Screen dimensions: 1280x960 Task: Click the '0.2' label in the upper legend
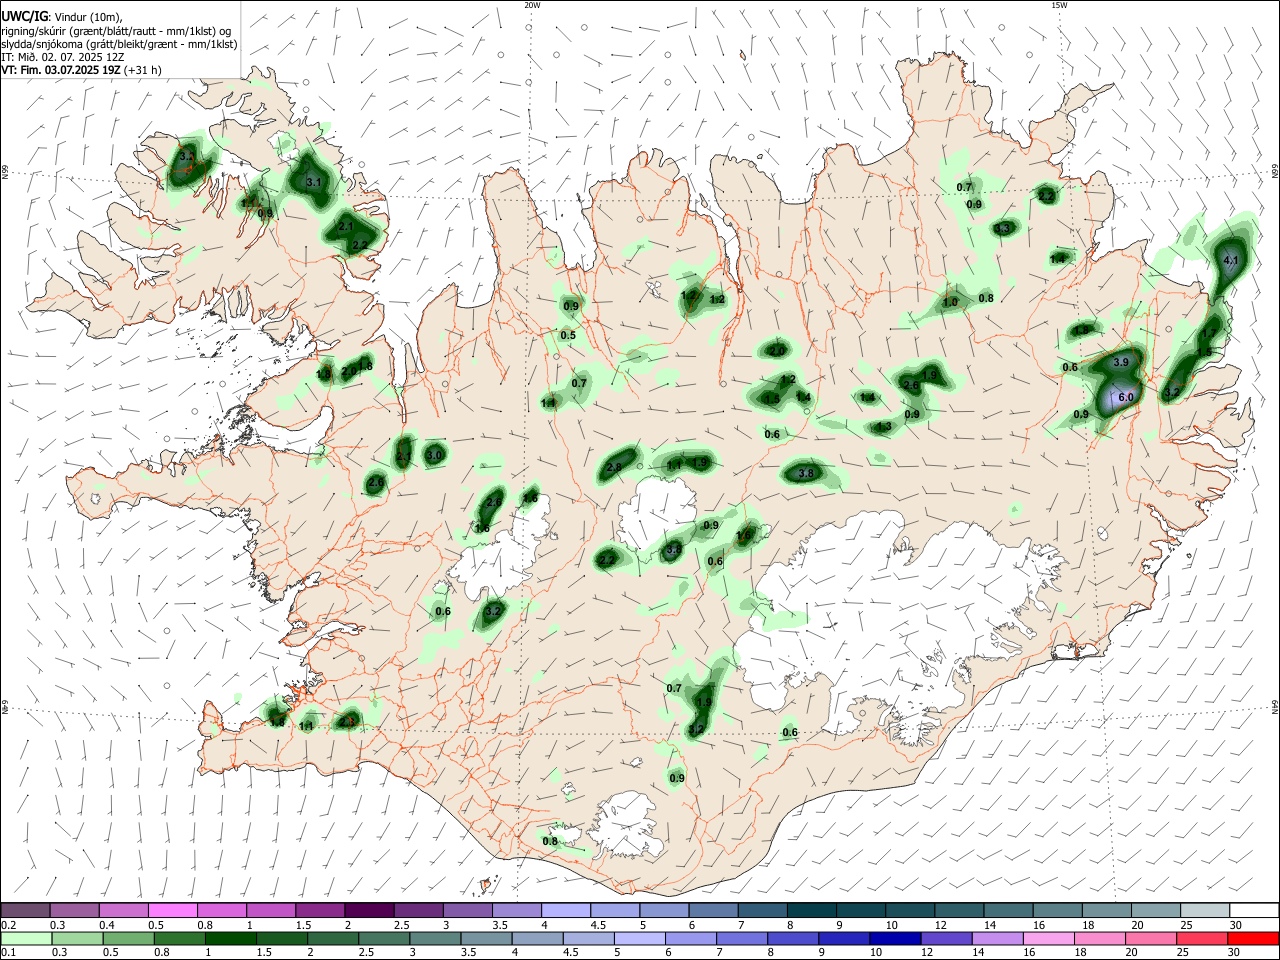[8, 924]
